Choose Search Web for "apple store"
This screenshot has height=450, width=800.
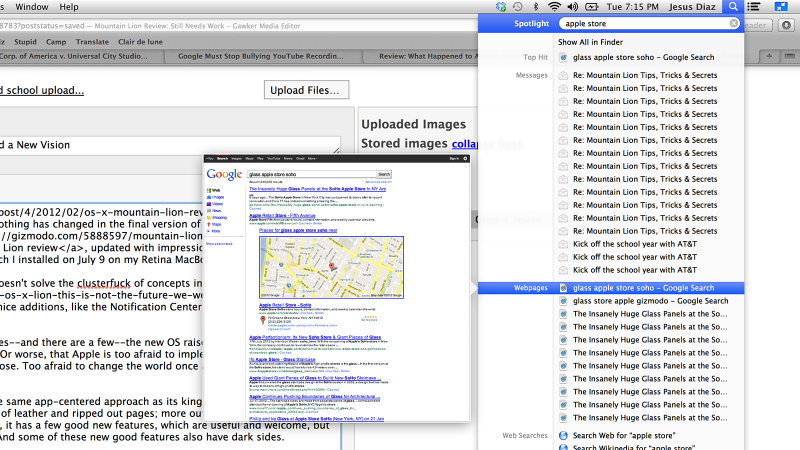[x=624, y=436]
